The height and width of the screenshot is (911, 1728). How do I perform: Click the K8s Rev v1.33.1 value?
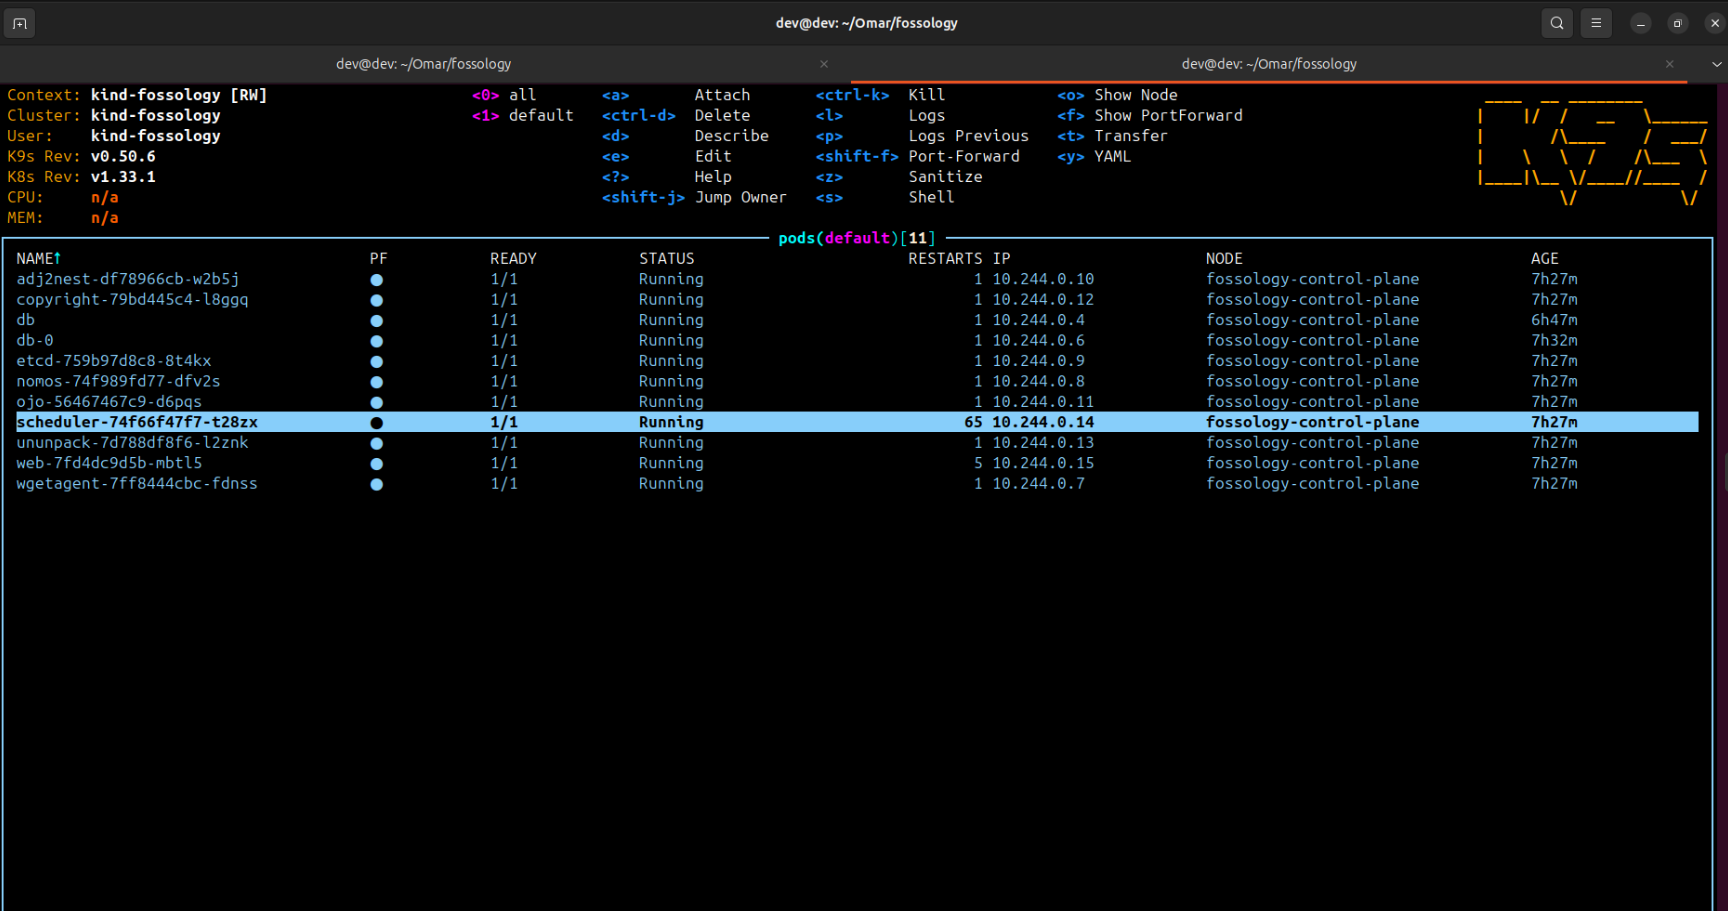[x=123, y=177]
